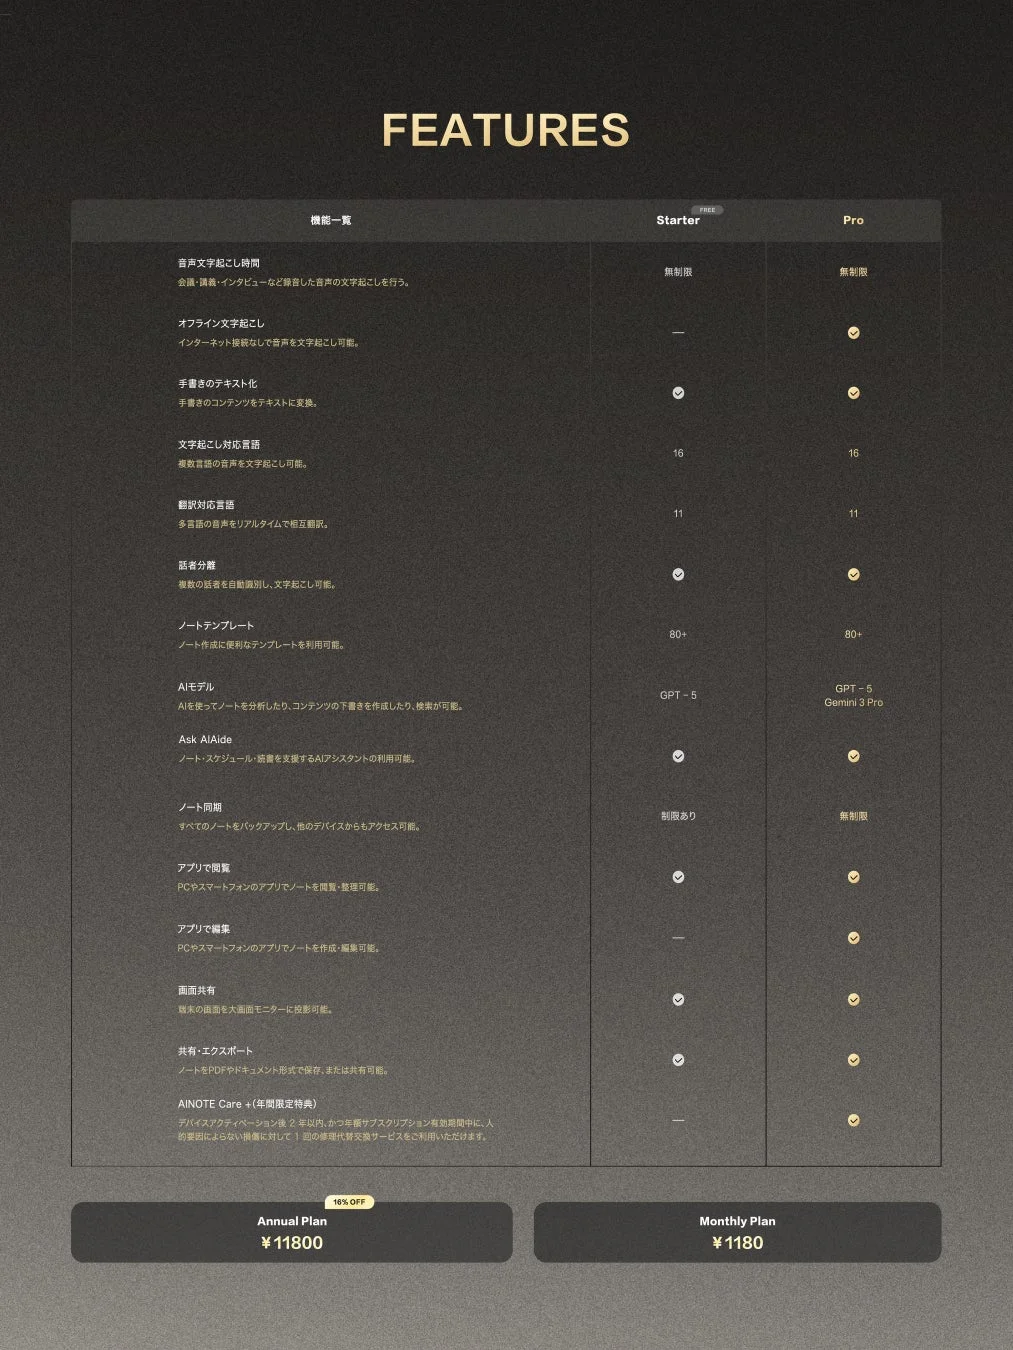Click the FREE badge above Starter
The width and height of the screenshot is (1013, 1350).
click(707, 210)
